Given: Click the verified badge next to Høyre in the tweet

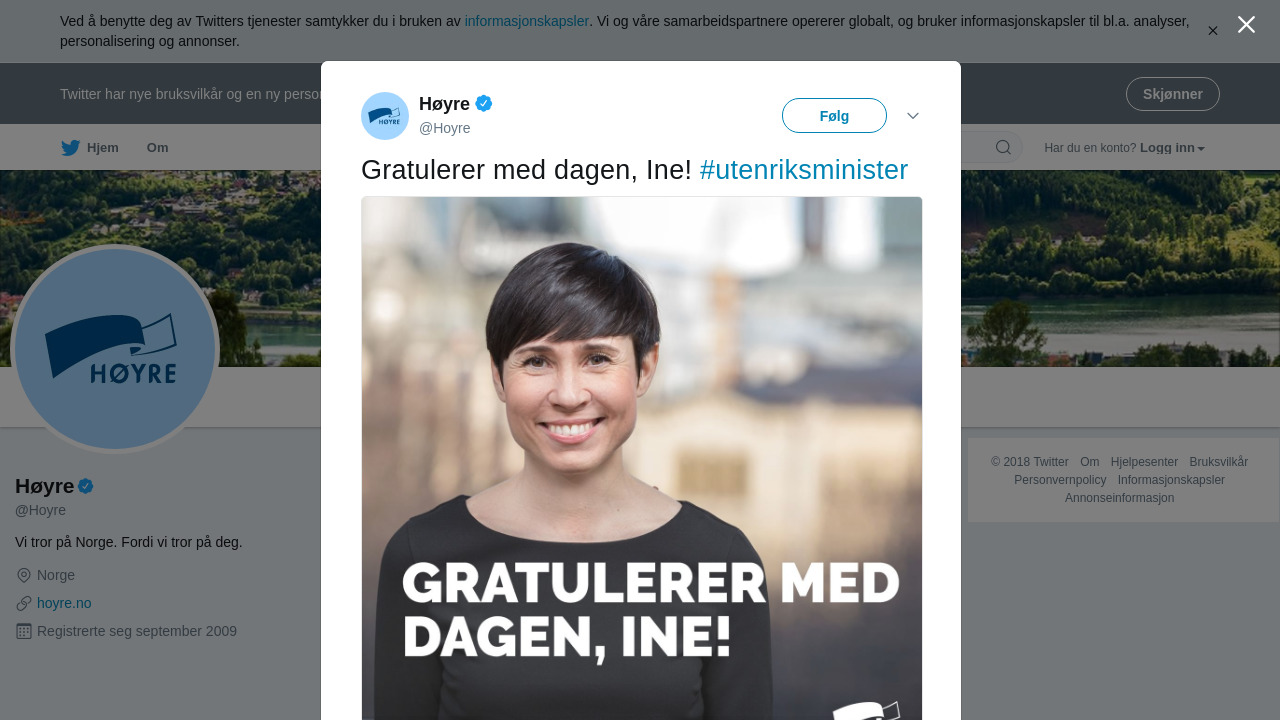Looking at the screenshot, I should (484, 103).
